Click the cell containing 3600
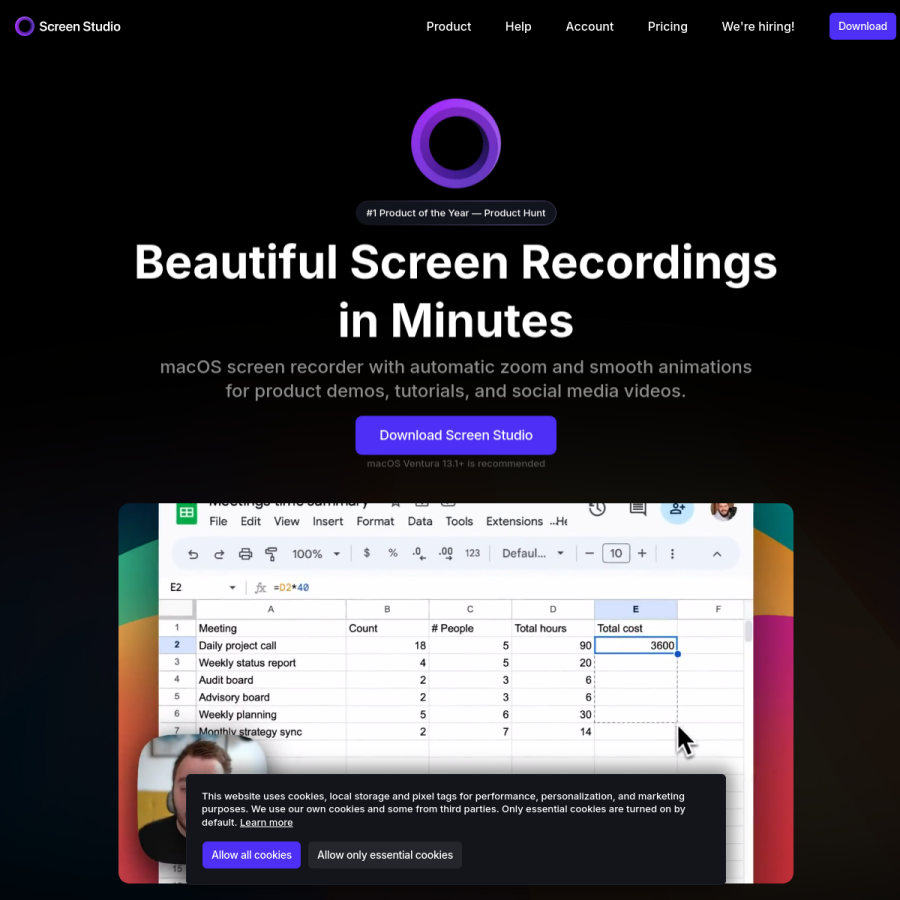The width and height of the screenshot is (900, 900). [635, 645]
